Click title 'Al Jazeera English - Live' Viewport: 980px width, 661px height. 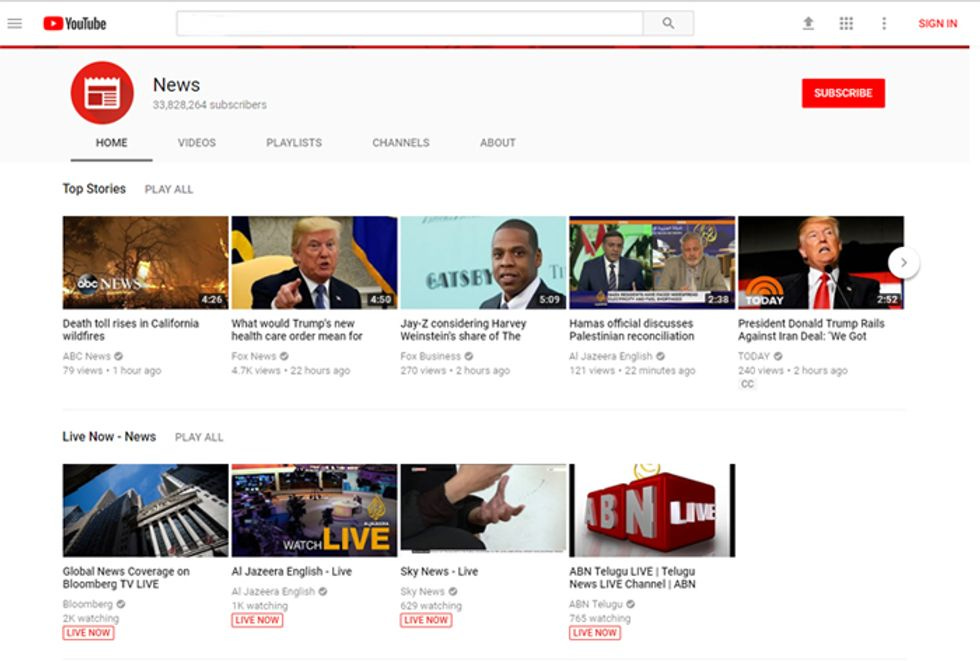[x=291, y=571]
